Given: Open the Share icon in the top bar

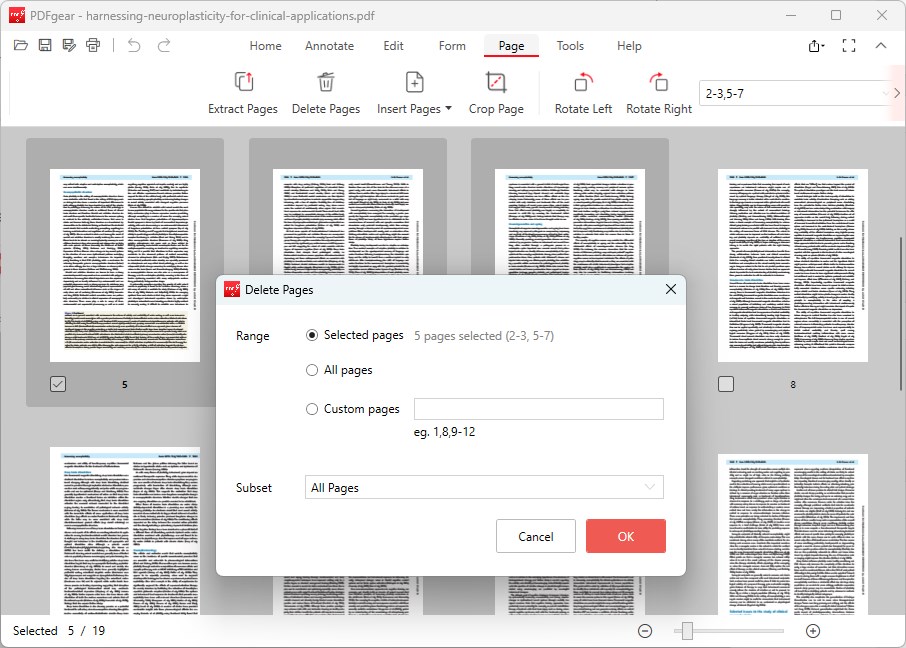Looking at the screenshot, I should [x=815, y=46].
